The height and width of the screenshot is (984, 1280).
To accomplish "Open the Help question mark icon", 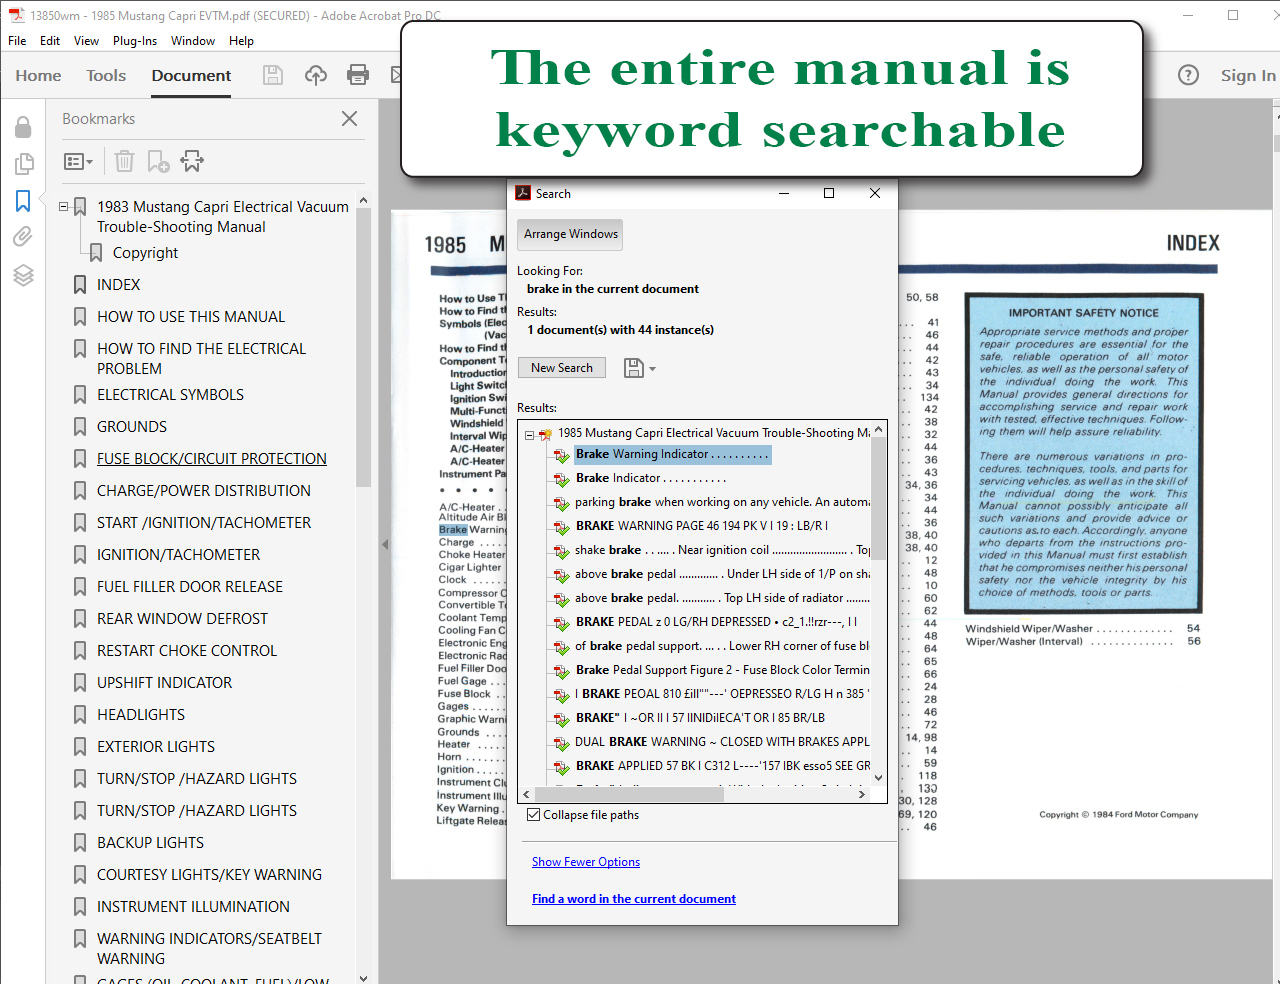I will coord(1188,75).
